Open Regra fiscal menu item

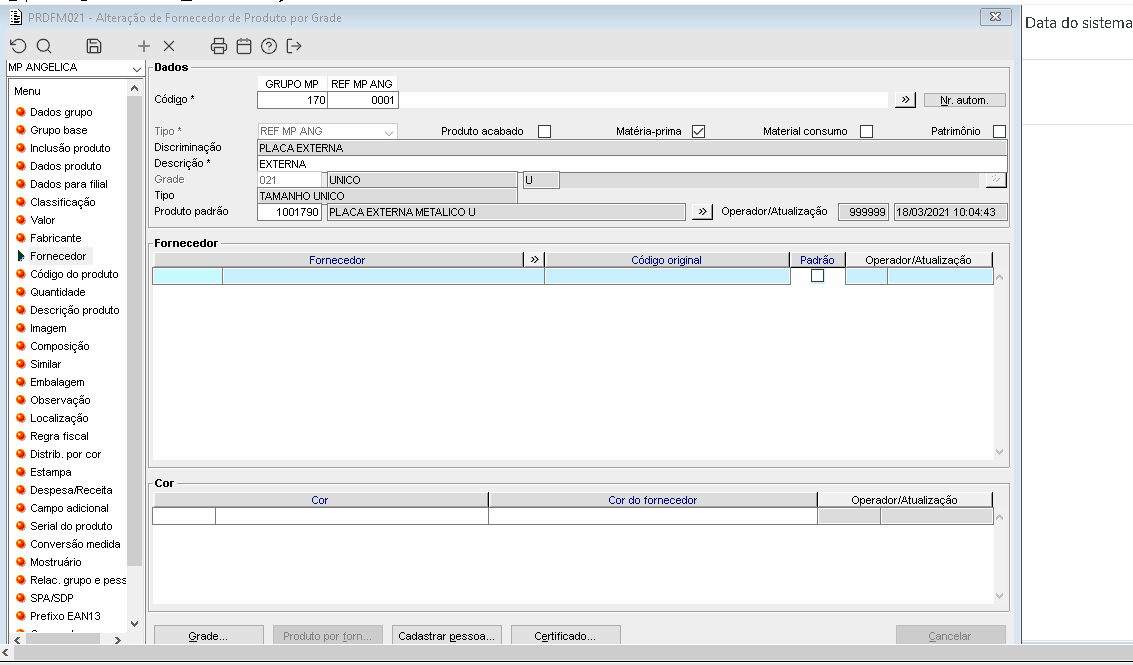(59, 437)
